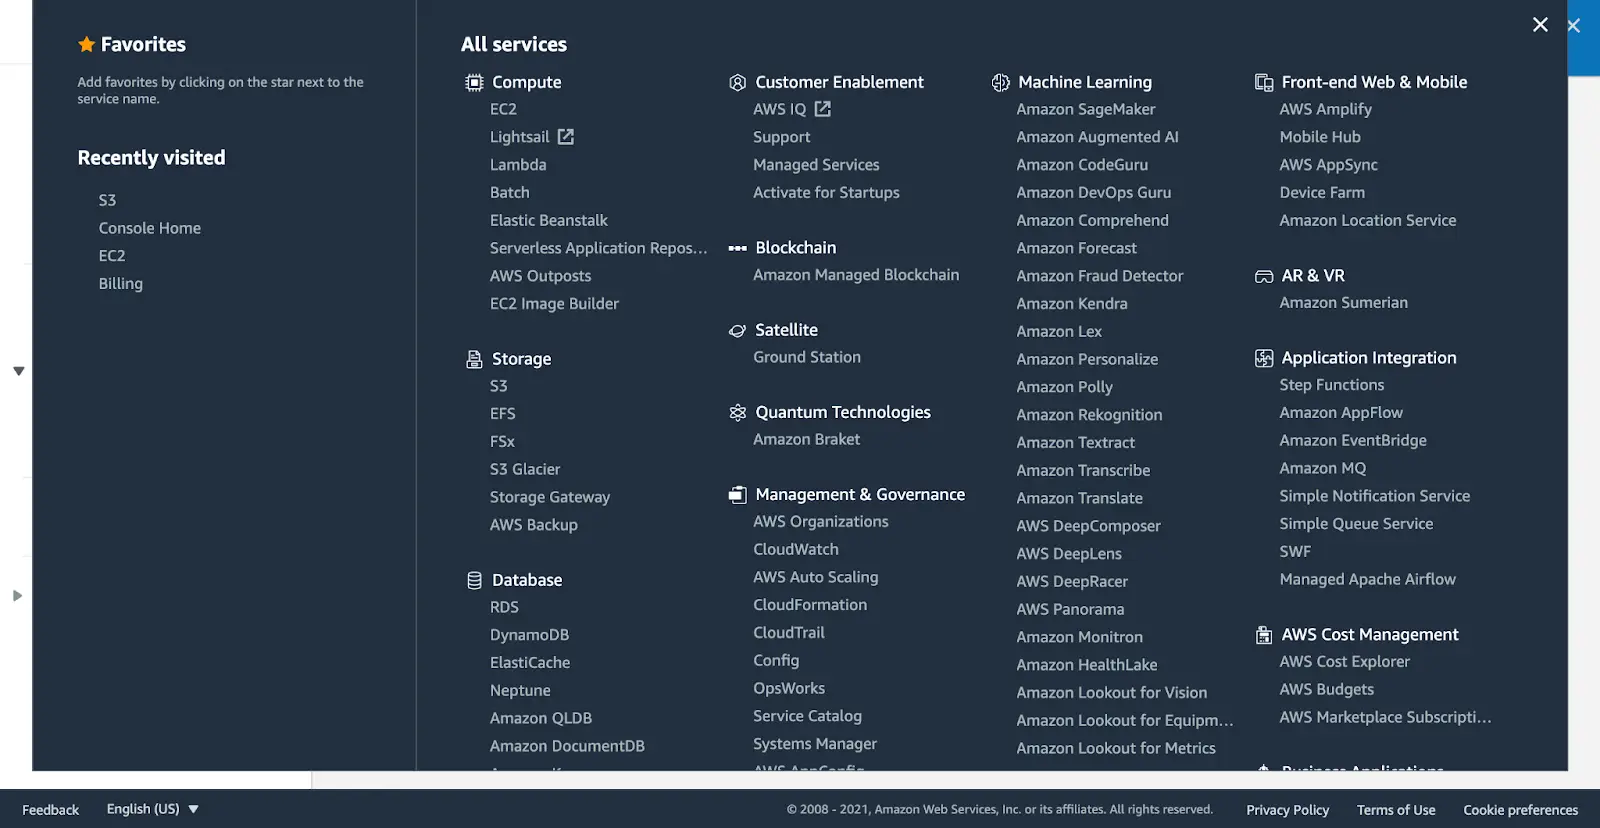Expand the left-edge right-pointing arrow
Image resolution: width=1600 pixels, height=828 pixels.
[17, 596]
